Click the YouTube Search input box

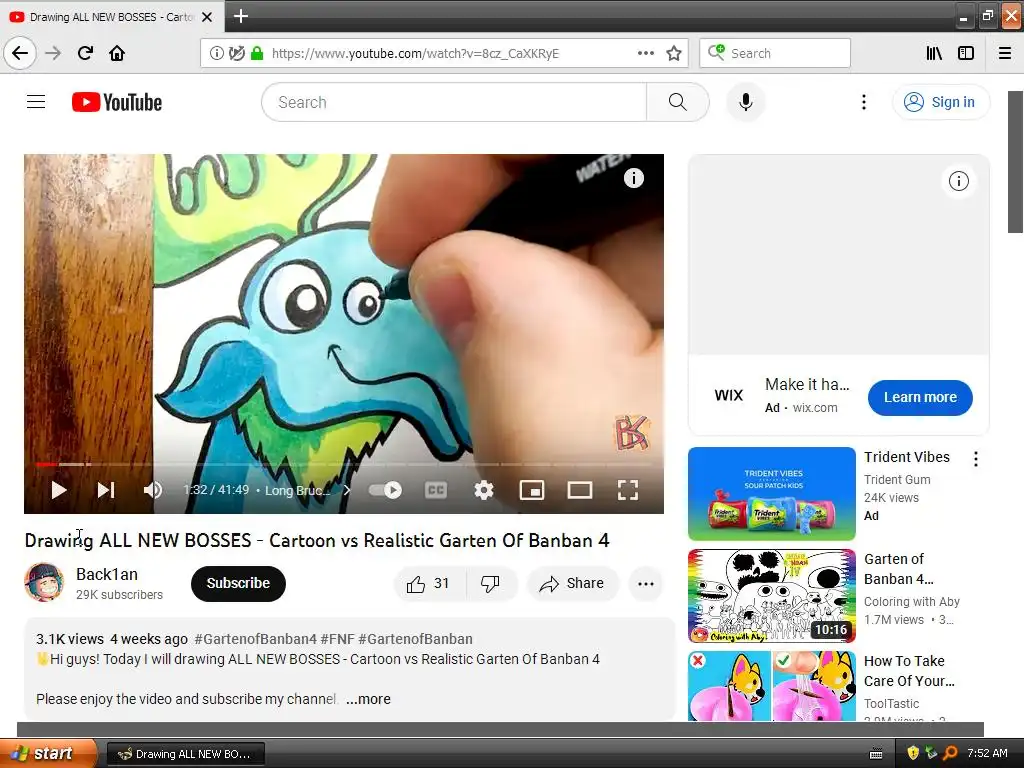455,102
